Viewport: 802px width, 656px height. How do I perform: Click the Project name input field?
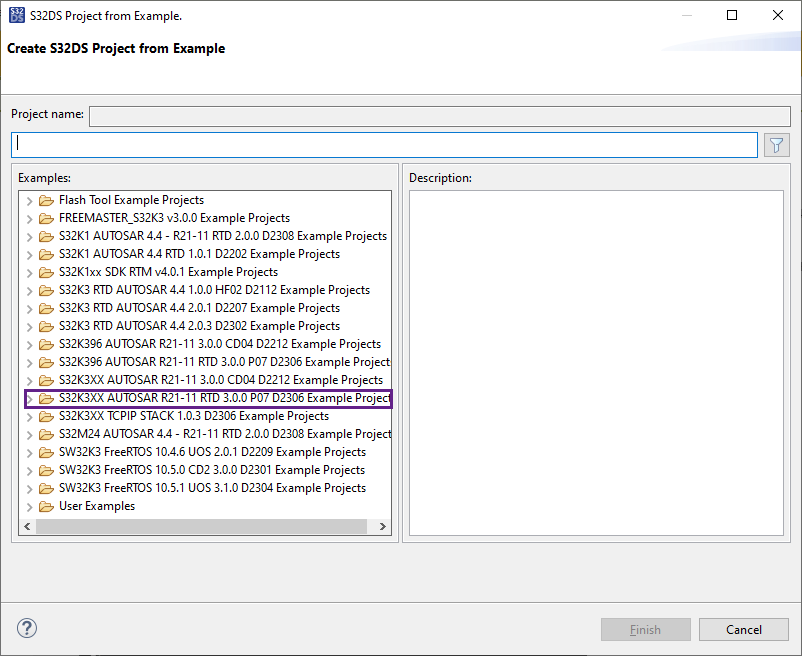click(x=440, y=115)
